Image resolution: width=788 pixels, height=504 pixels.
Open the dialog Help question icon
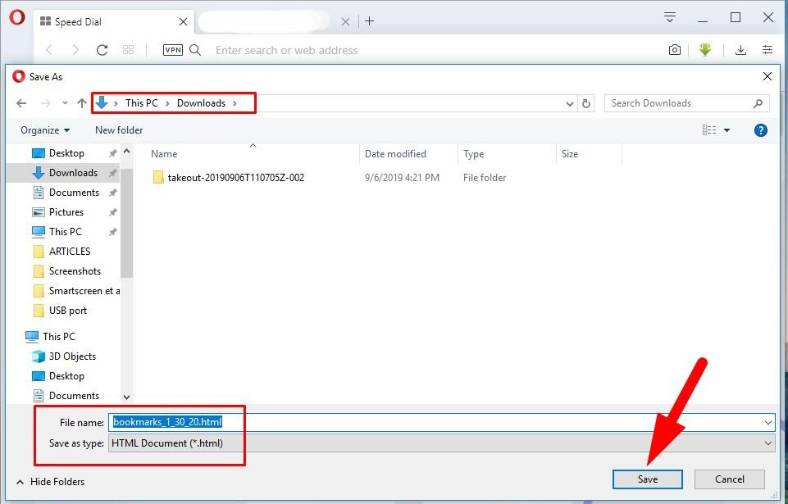pyautogui.click(x=760, y=131)
